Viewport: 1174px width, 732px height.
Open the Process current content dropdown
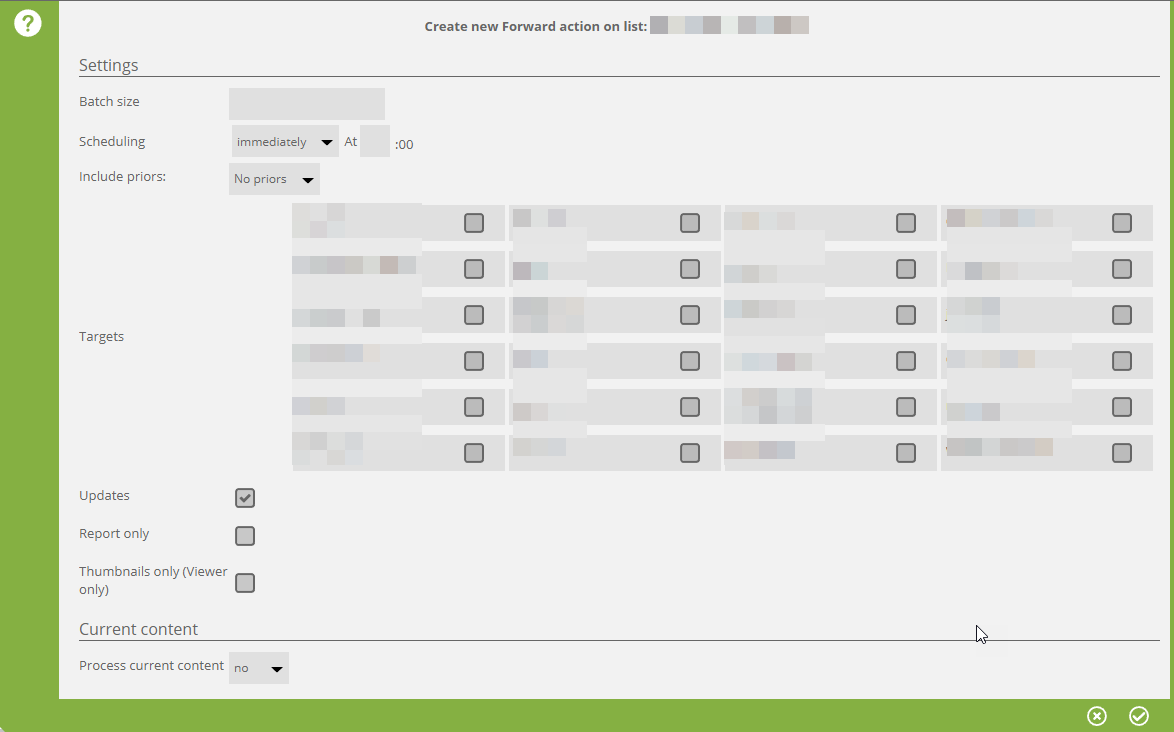tap(259, 668)
